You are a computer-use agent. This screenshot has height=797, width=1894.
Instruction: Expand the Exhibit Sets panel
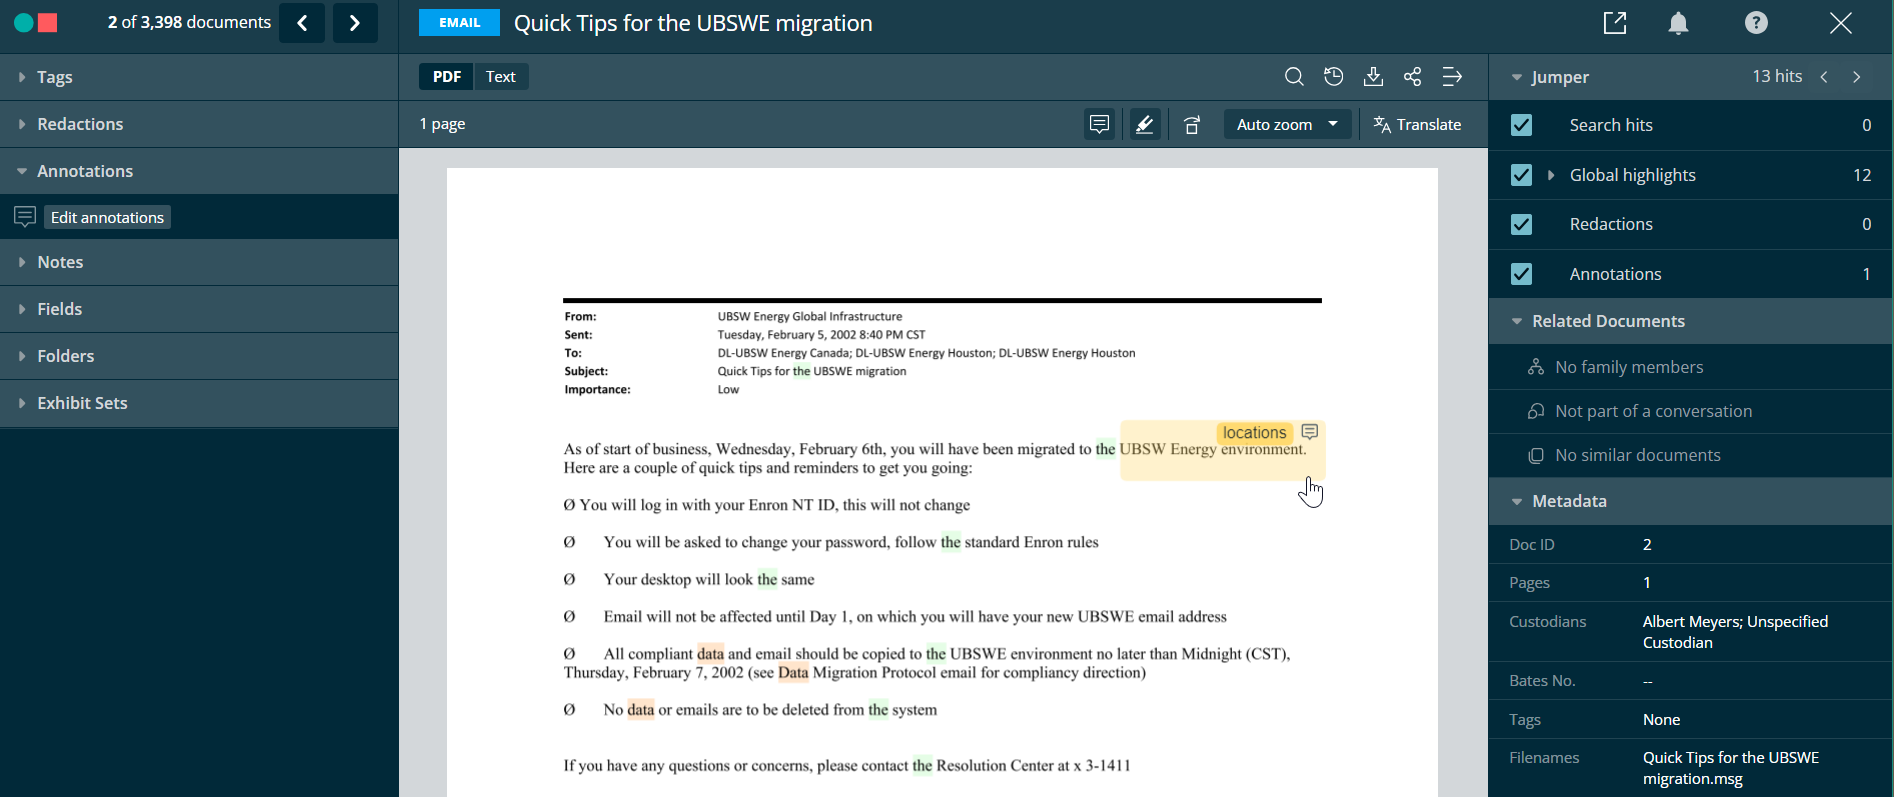tap(199, 403)
